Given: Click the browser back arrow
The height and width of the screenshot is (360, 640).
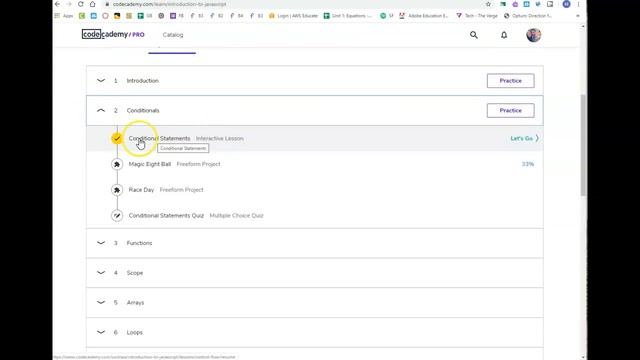Looking at the screenshot, I should 57,4.
